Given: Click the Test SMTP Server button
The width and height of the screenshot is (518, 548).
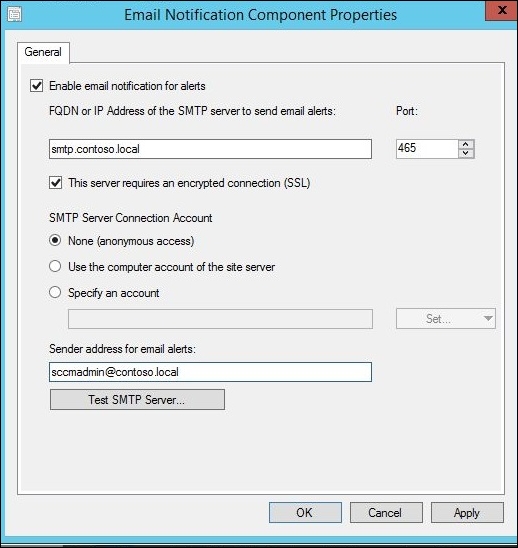Looking at the screenshot, I should [137, 399].
